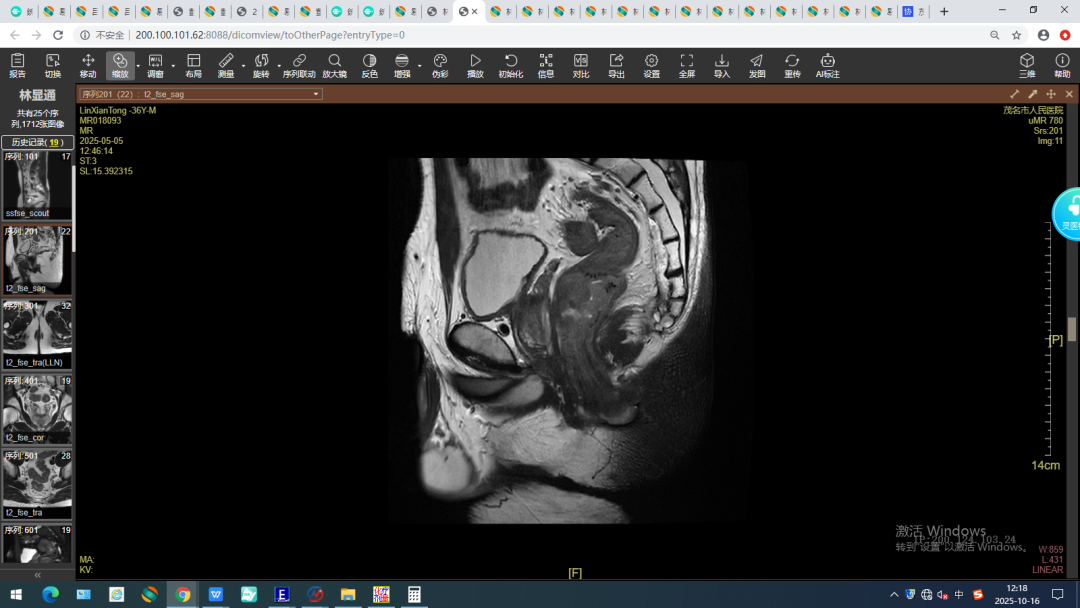The image size is (1080, 608).
Task: Expand the series 201 t2_fse_sag dropdown
Action: [x=316, y=94]
